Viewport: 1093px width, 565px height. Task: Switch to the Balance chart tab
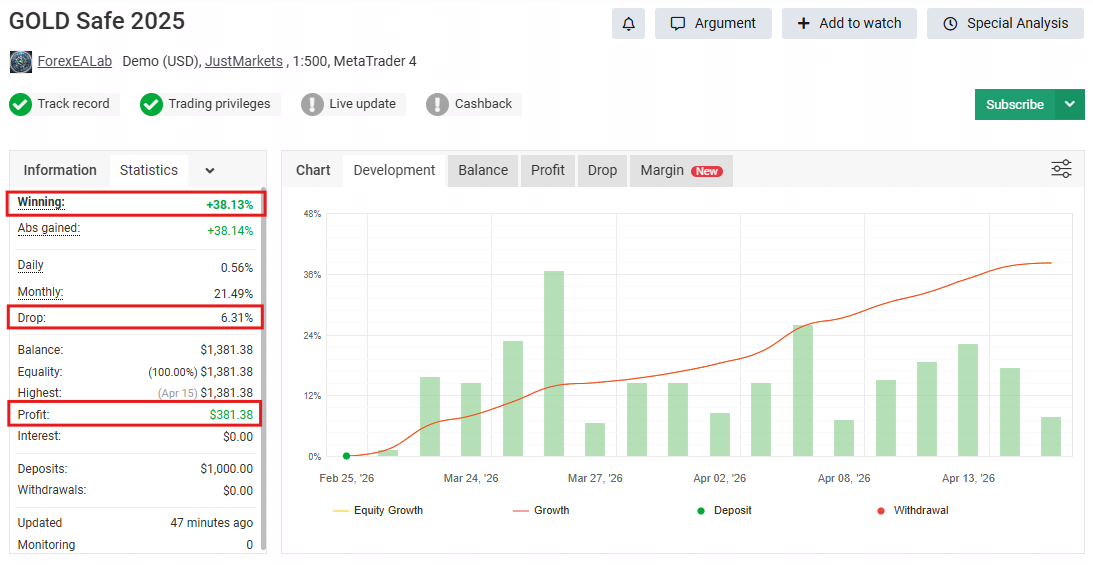[483, 170]
